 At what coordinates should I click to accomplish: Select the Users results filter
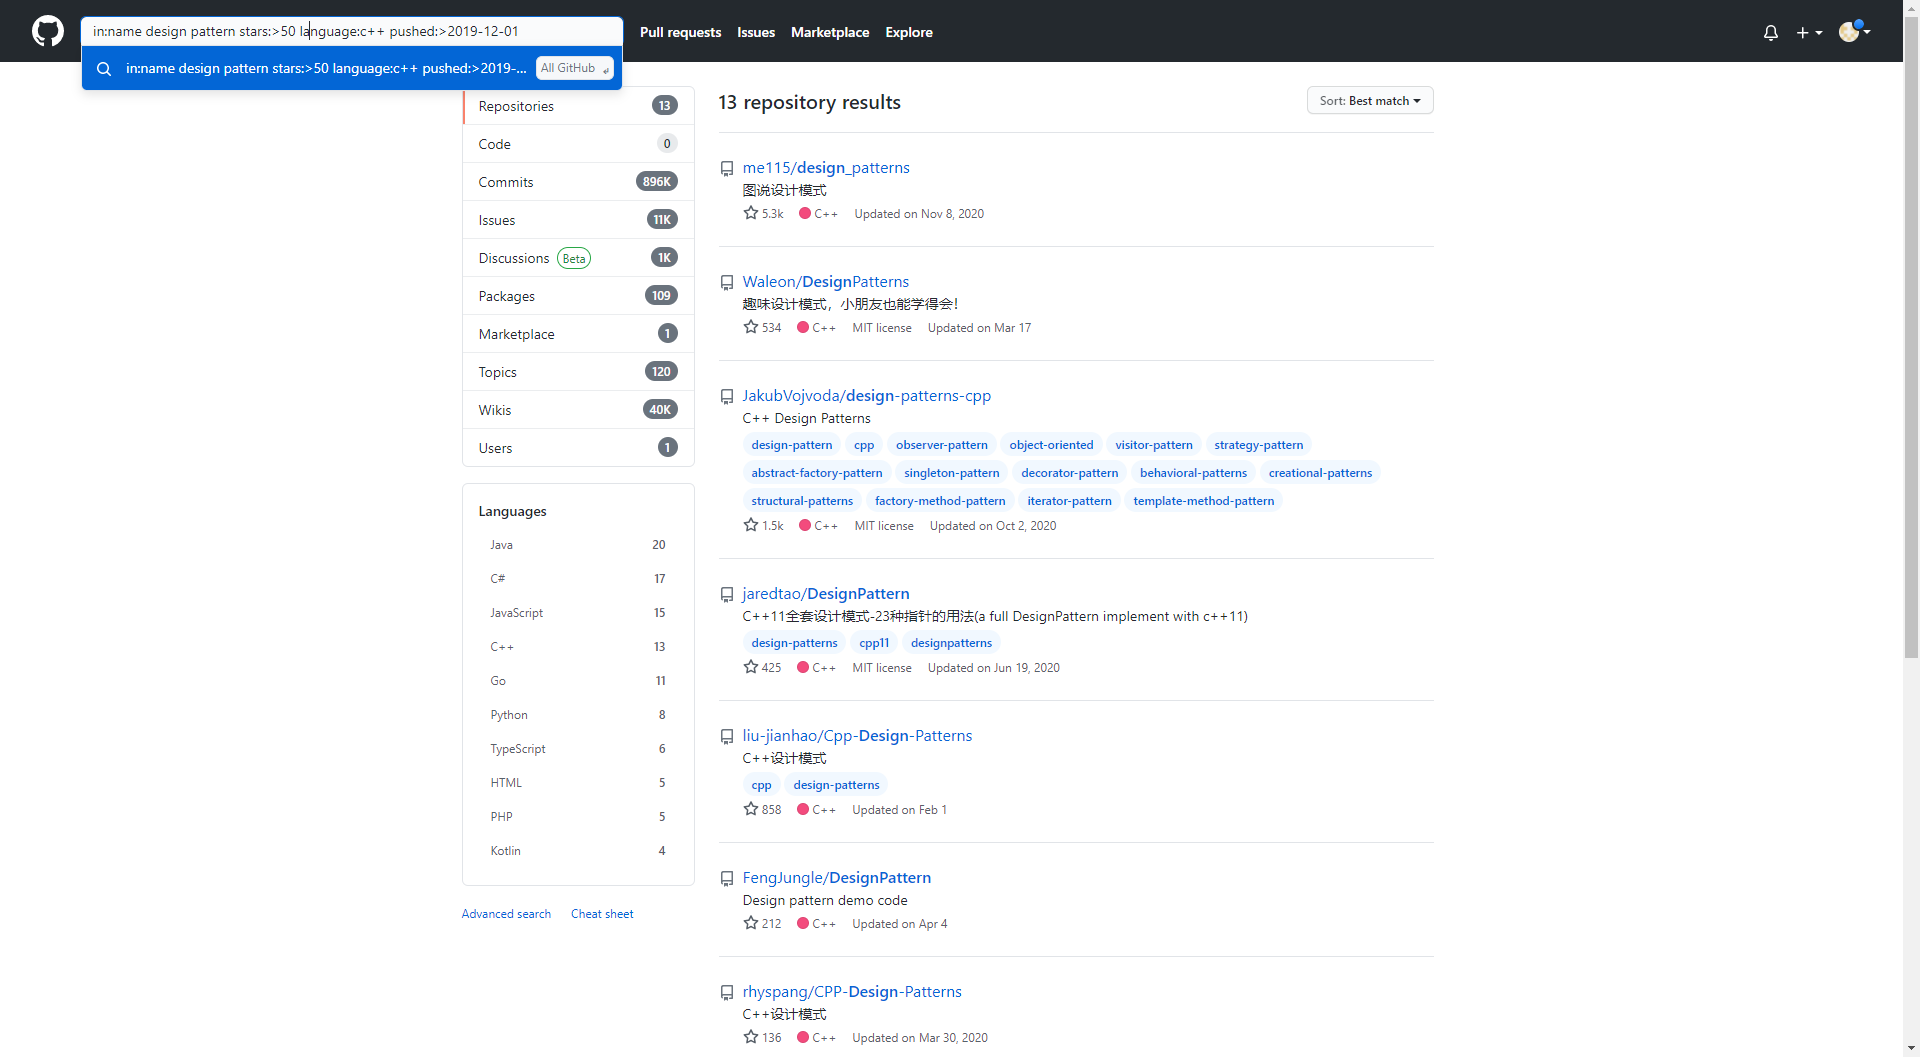click(x=578, y=448)
